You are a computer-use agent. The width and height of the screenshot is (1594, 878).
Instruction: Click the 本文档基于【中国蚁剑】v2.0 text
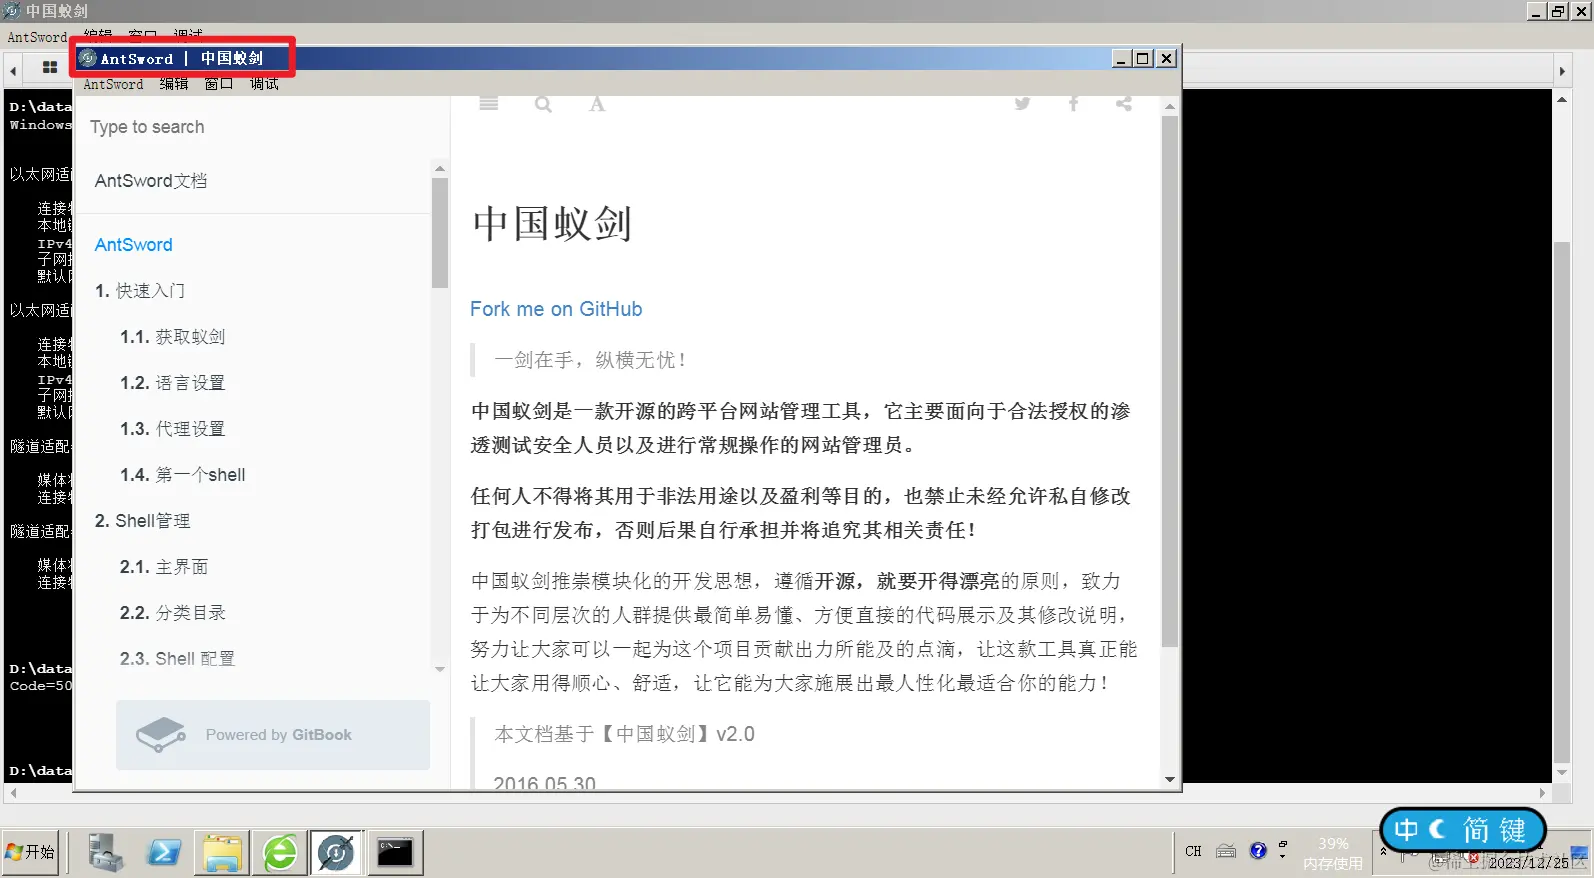tap(625, 734)
